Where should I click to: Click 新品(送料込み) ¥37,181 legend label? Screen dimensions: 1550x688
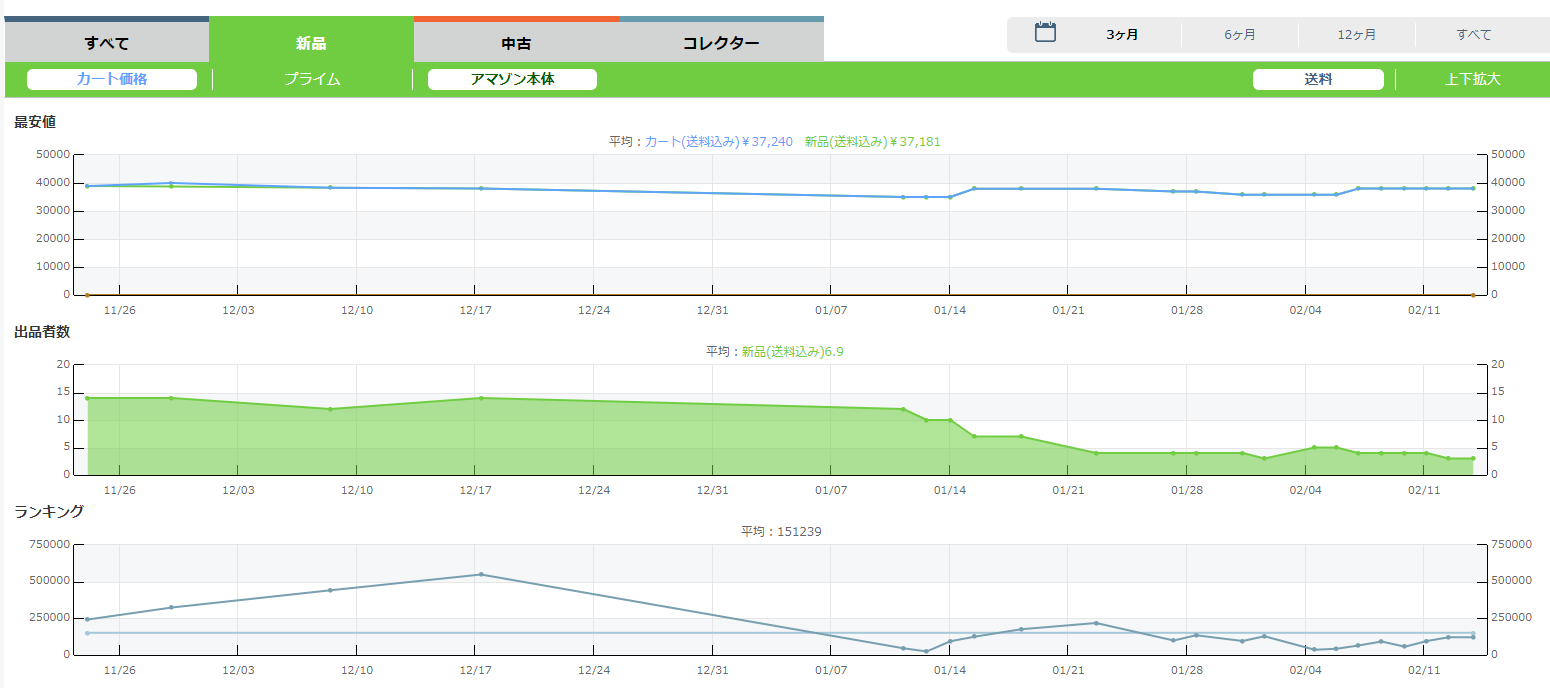[x=872, y=142]
